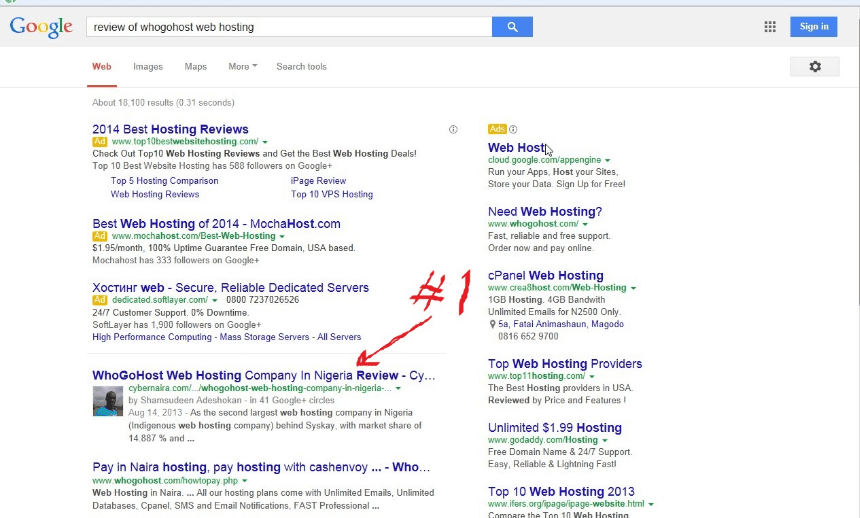Screen dimensions: 860x518
Task: Click the author thumbnail photo of Shamsudeen
Action: click(x=108, y=403)
